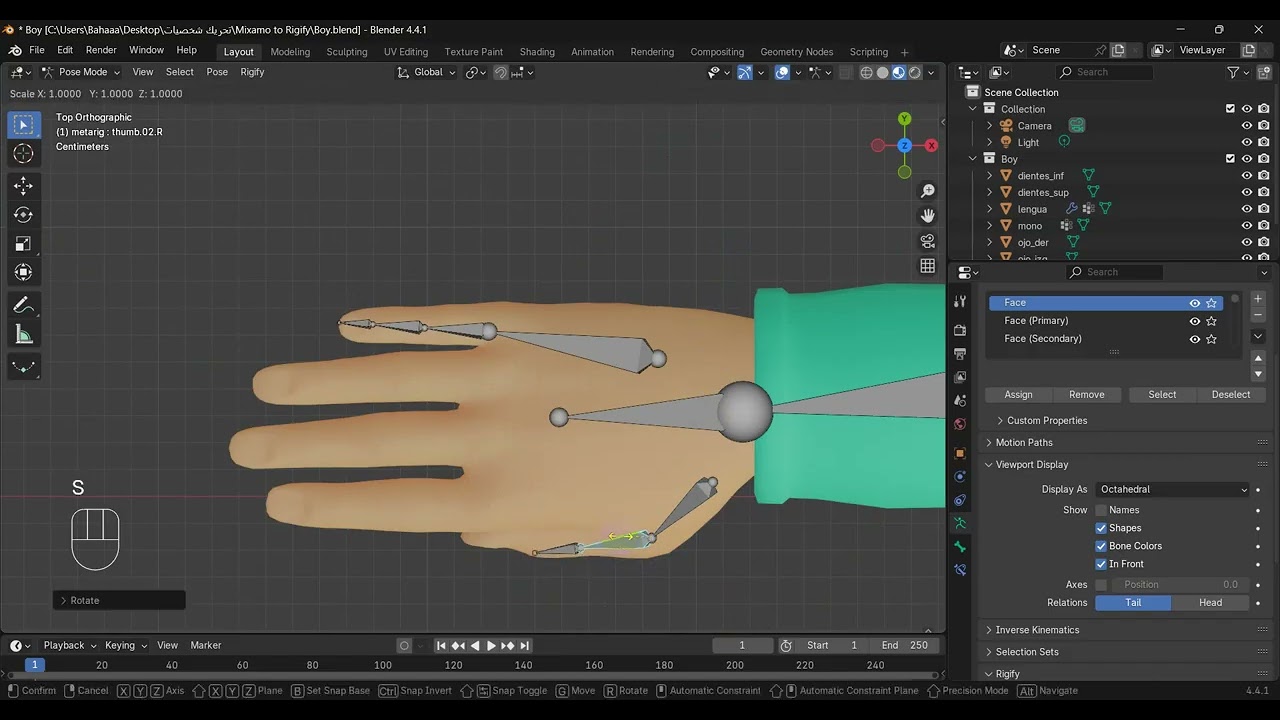Activate the Cursor tool
The width and height of the screenshot is (1280, 720).
click(23, 153)
